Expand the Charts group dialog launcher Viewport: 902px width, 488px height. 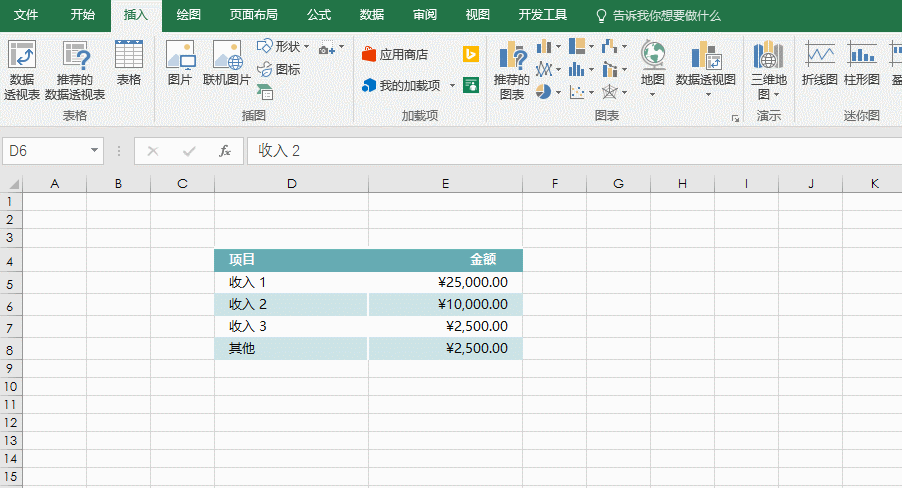click(735, 118)
